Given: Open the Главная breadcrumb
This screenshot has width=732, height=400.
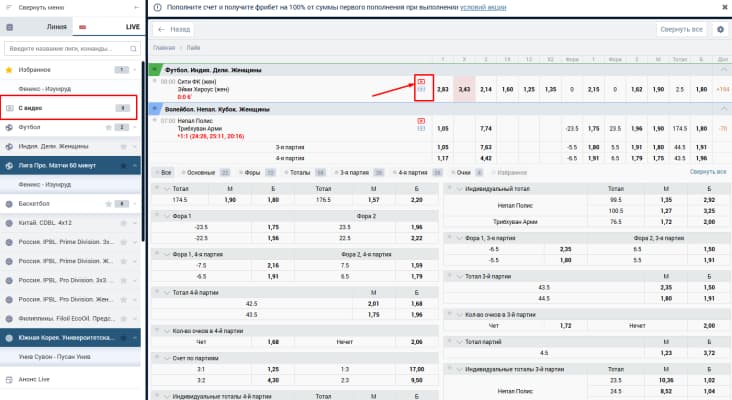Looking at the screenshot, I should (164, 48).
